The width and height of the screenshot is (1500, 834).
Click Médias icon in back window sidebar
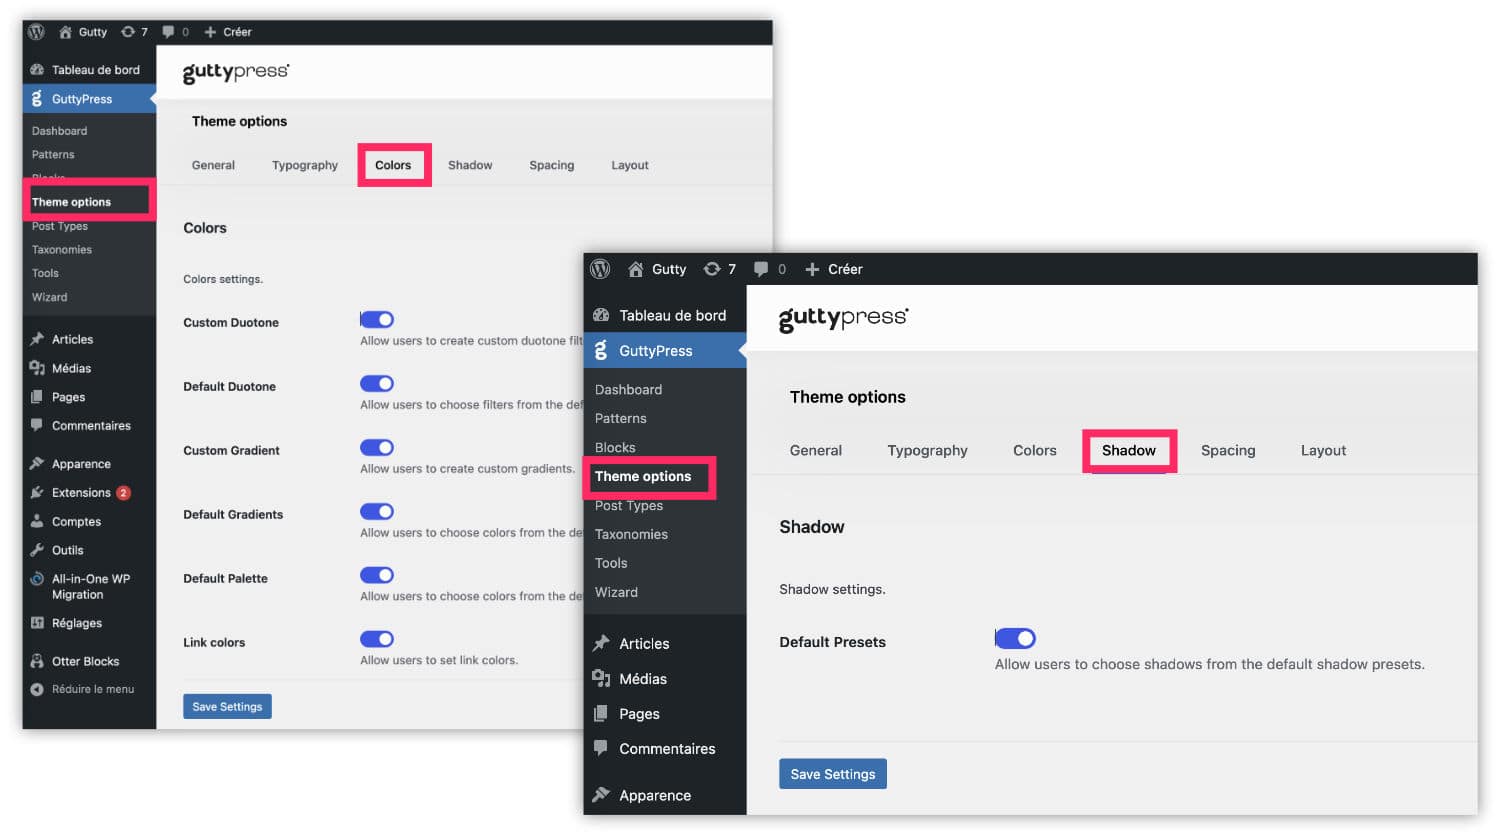tap(37, 368)
